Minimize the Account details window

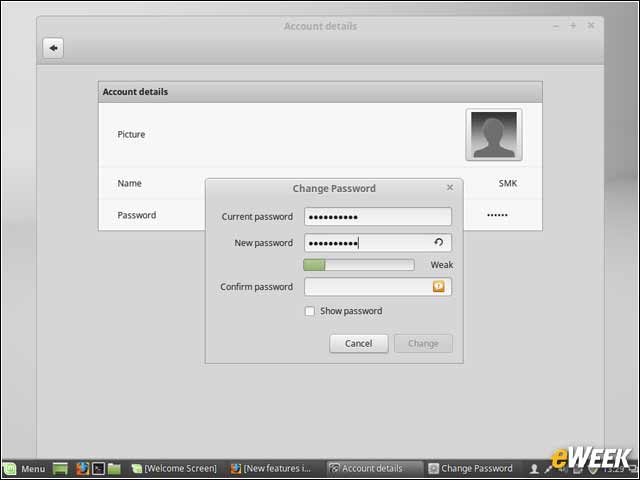tap(556, 26)
